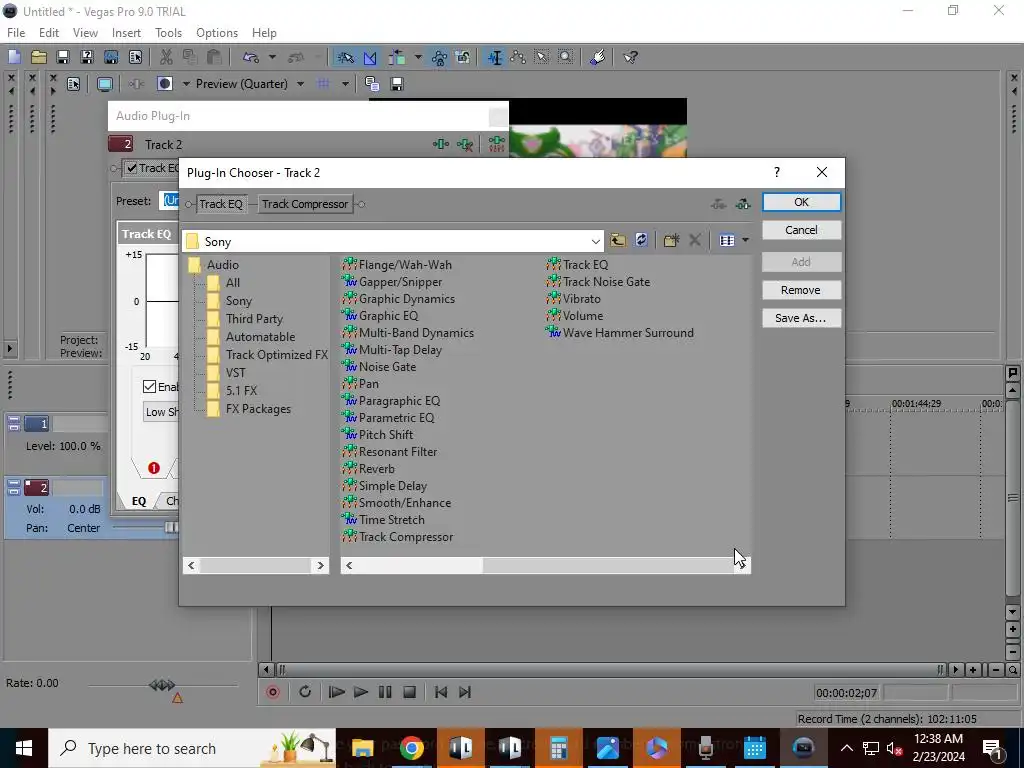This screenshot has width=1024, height=768.
Task: Open Split Screen View dropdown arrow
Action: 186,84
